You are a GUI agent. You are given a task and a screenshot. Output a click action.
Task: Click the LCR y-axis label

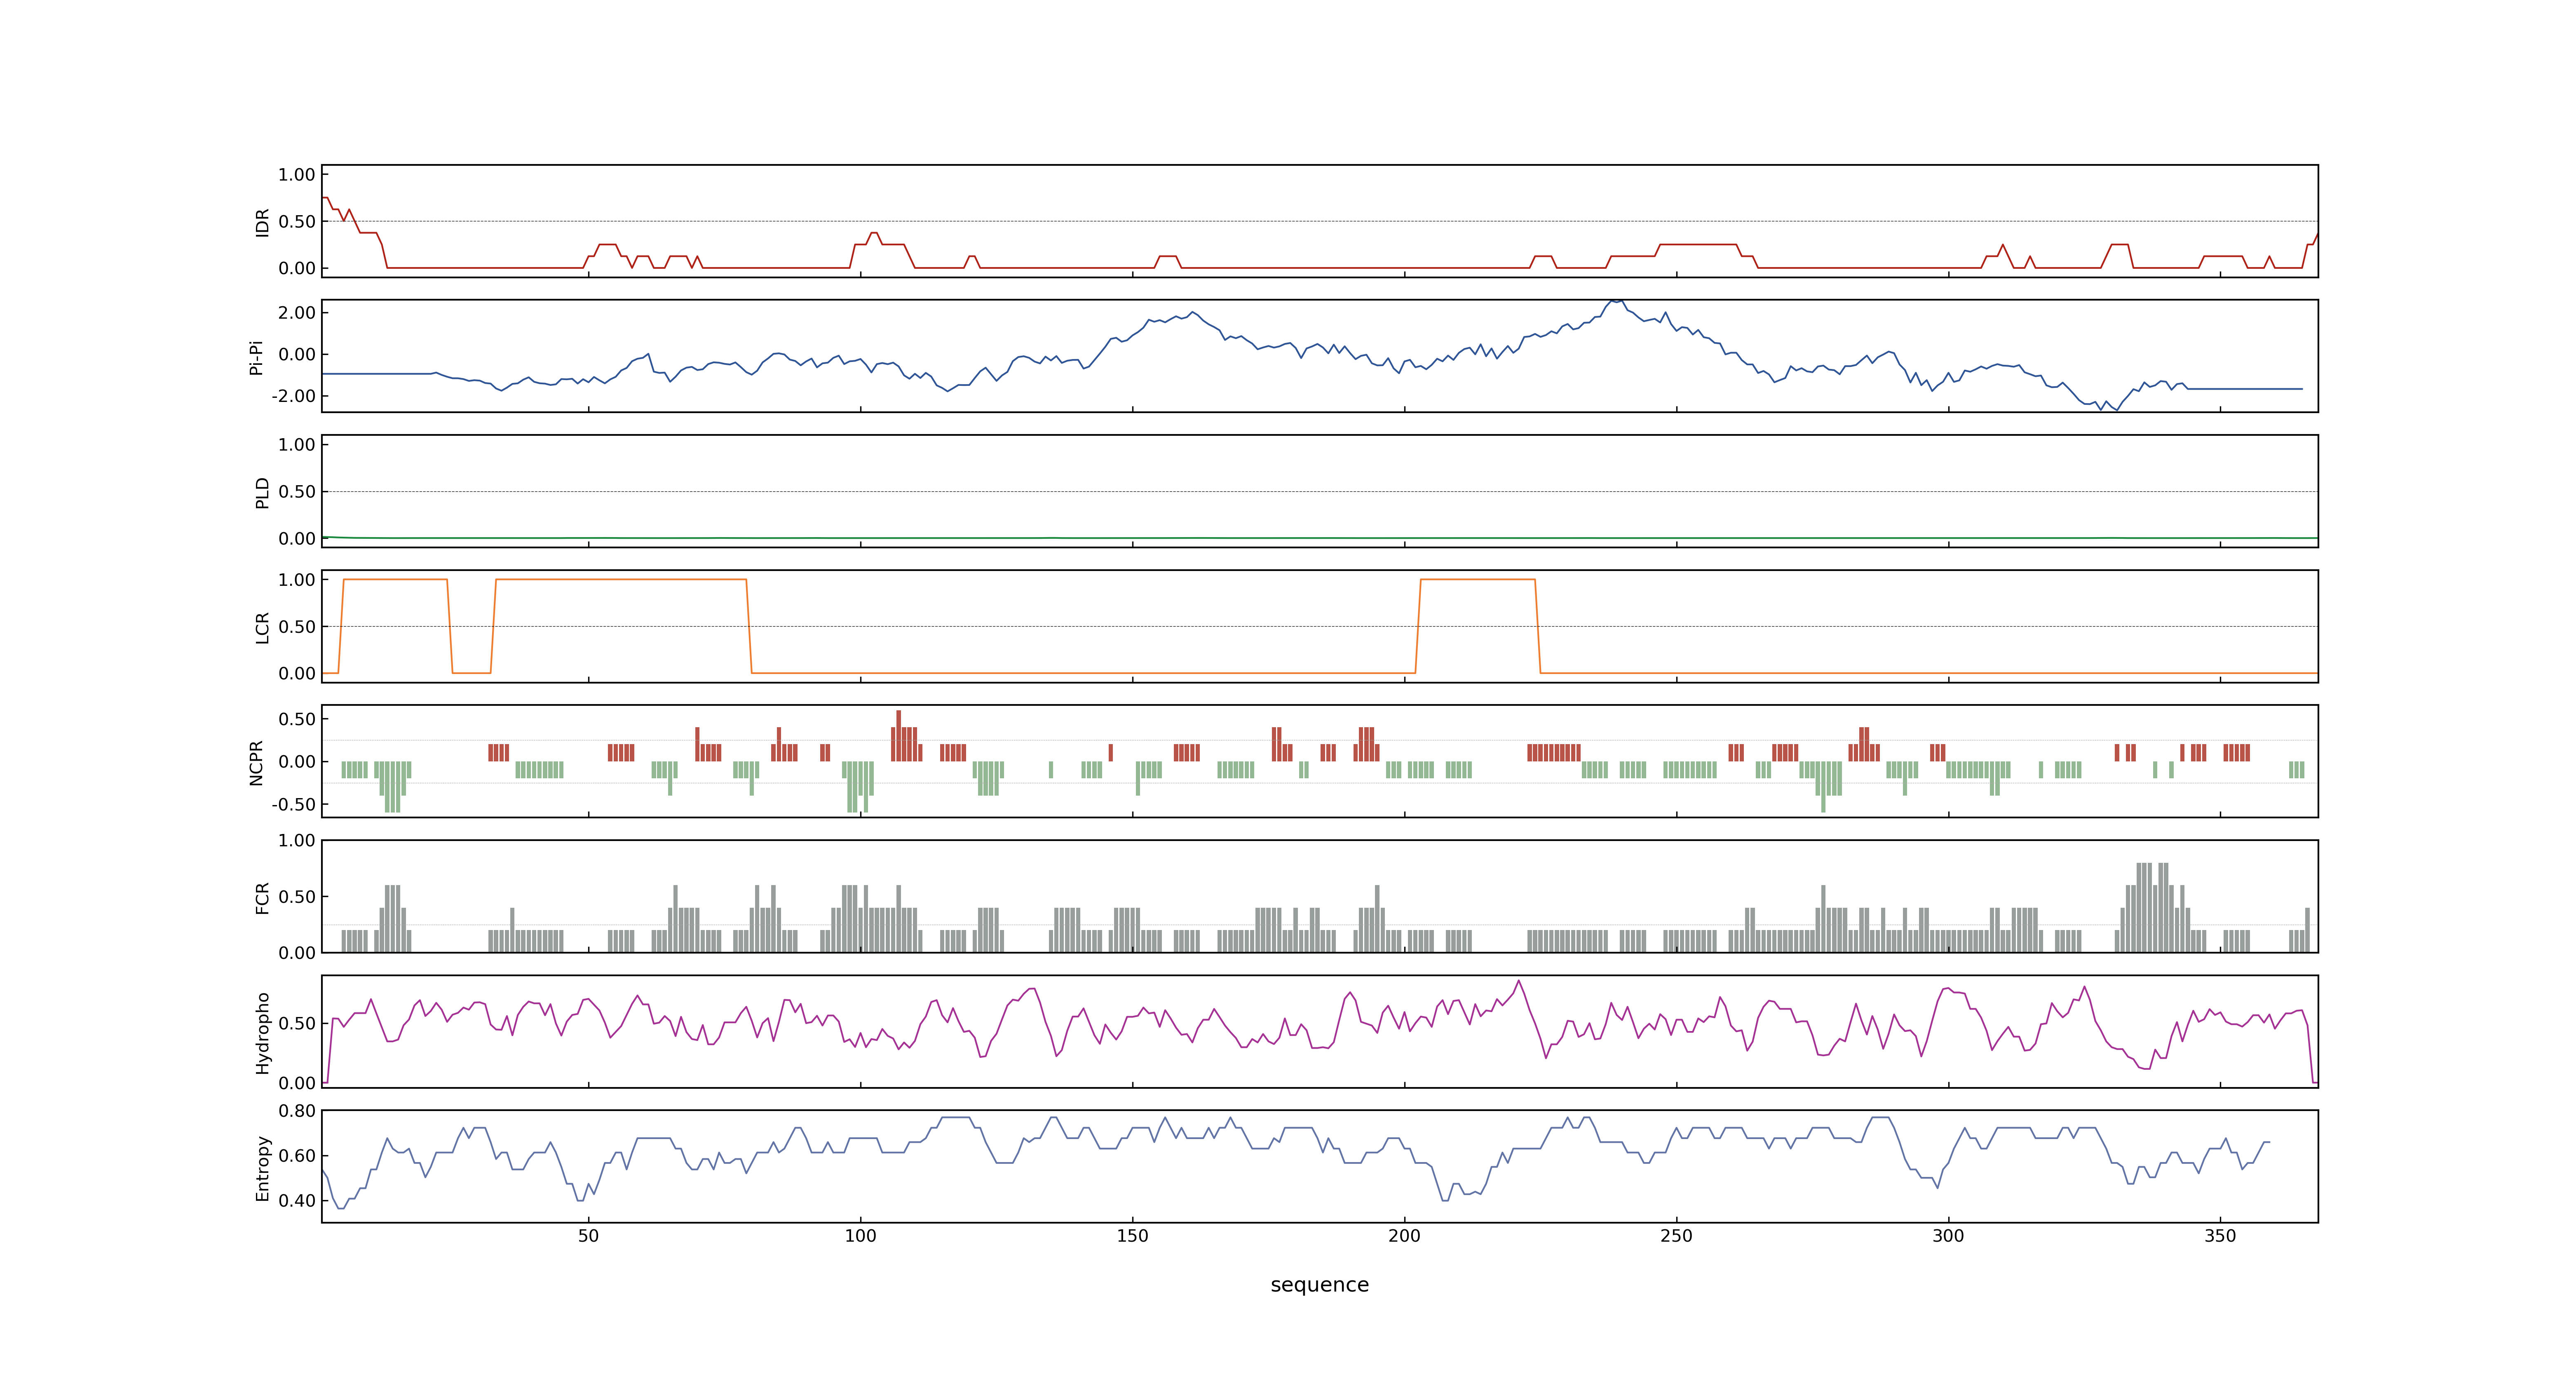(x=262, y=627)
